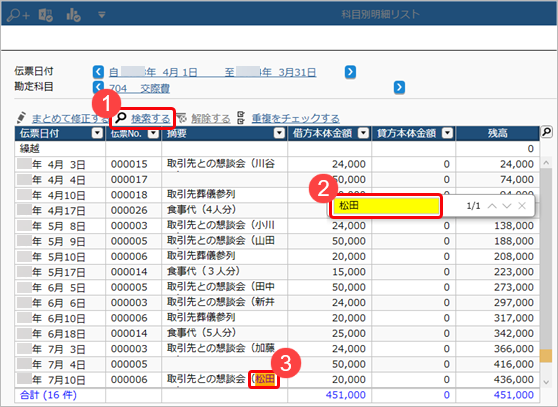Select voucher number 000018 cell
The width and height of the screenshot is (558, 407).
coord(133,195)
